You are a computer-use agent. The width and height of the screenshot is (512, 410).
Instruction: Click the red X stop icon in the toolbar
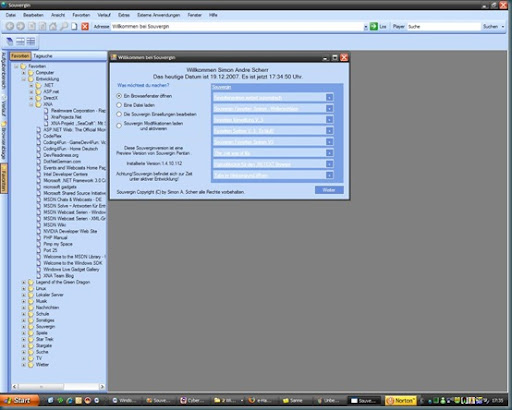tap(85, 26)
